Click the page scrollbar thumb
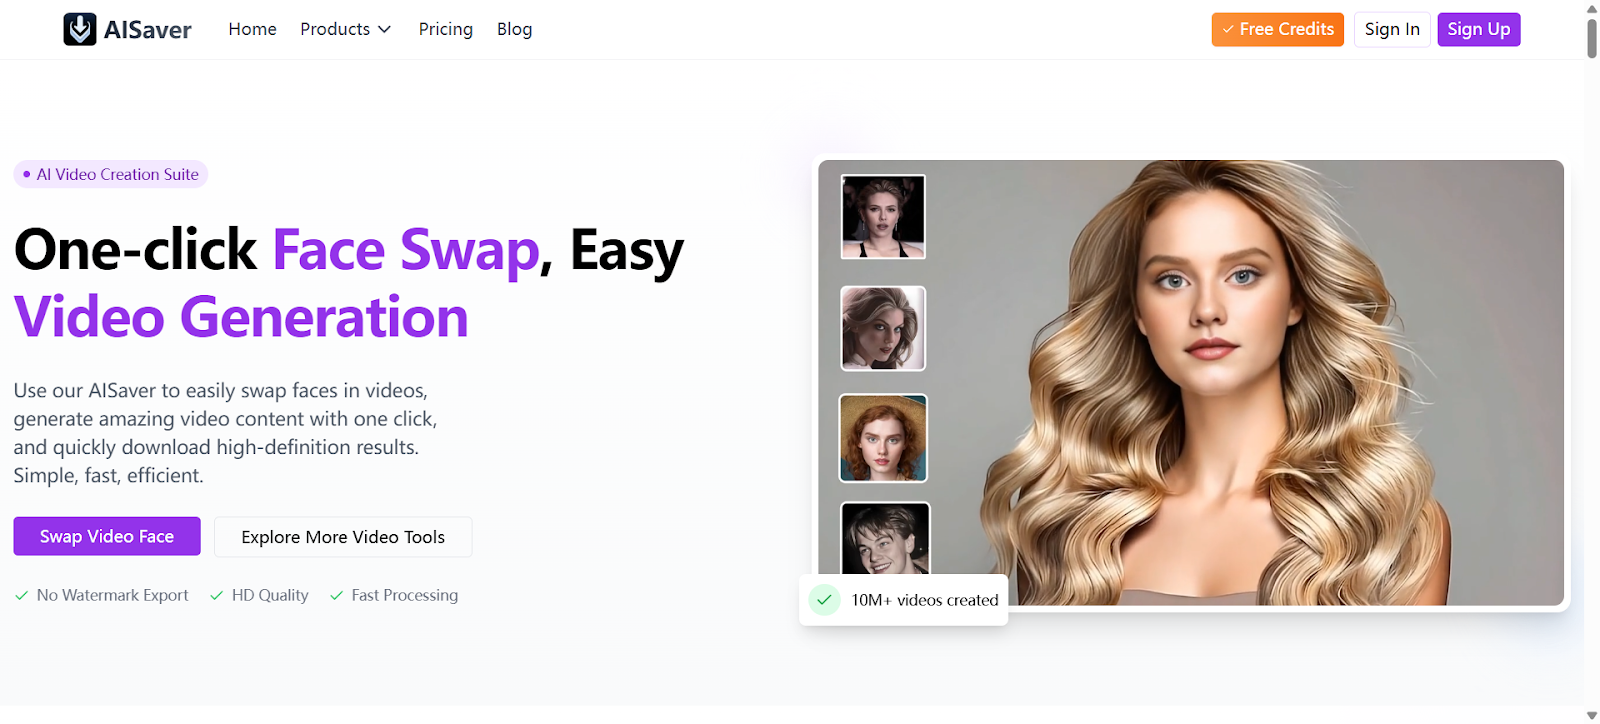The height and width of the screenshot is (724, 1600). [x=1591, y=38]
